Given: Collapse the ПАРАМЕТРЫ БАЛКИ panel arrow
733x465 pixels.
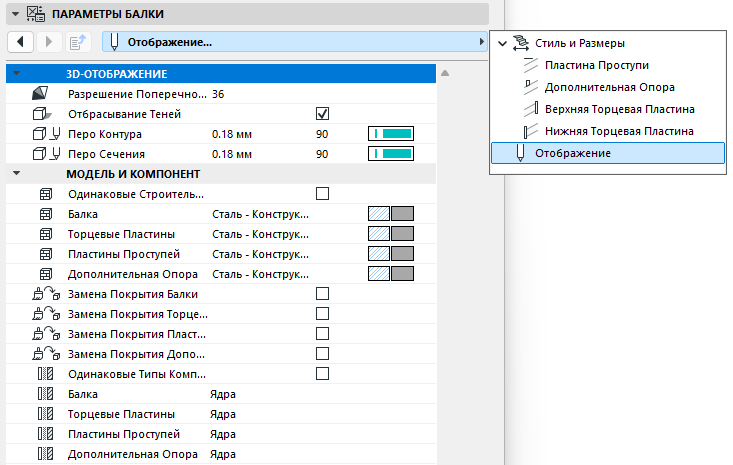Looking at the screenshot, I should click(x=15, y=14).
